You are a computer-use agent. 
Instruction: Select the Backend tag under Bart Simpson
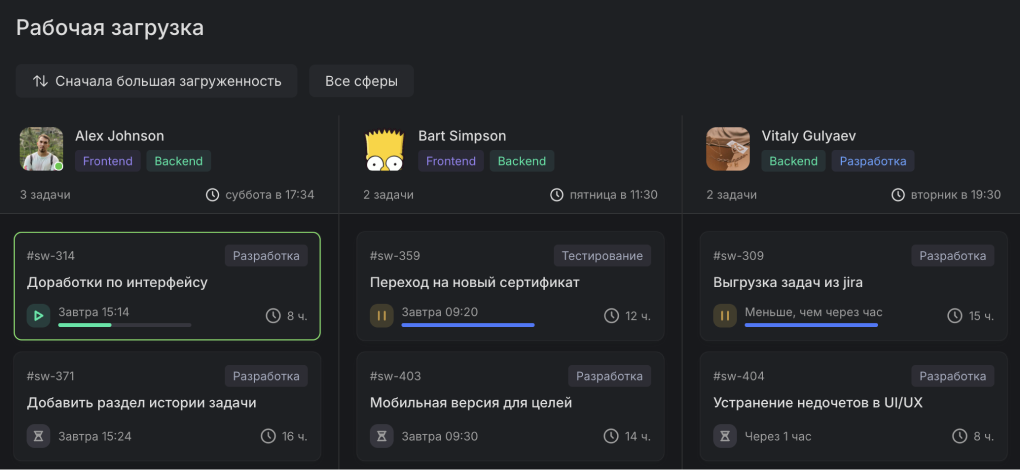click(x=522, y=161)
